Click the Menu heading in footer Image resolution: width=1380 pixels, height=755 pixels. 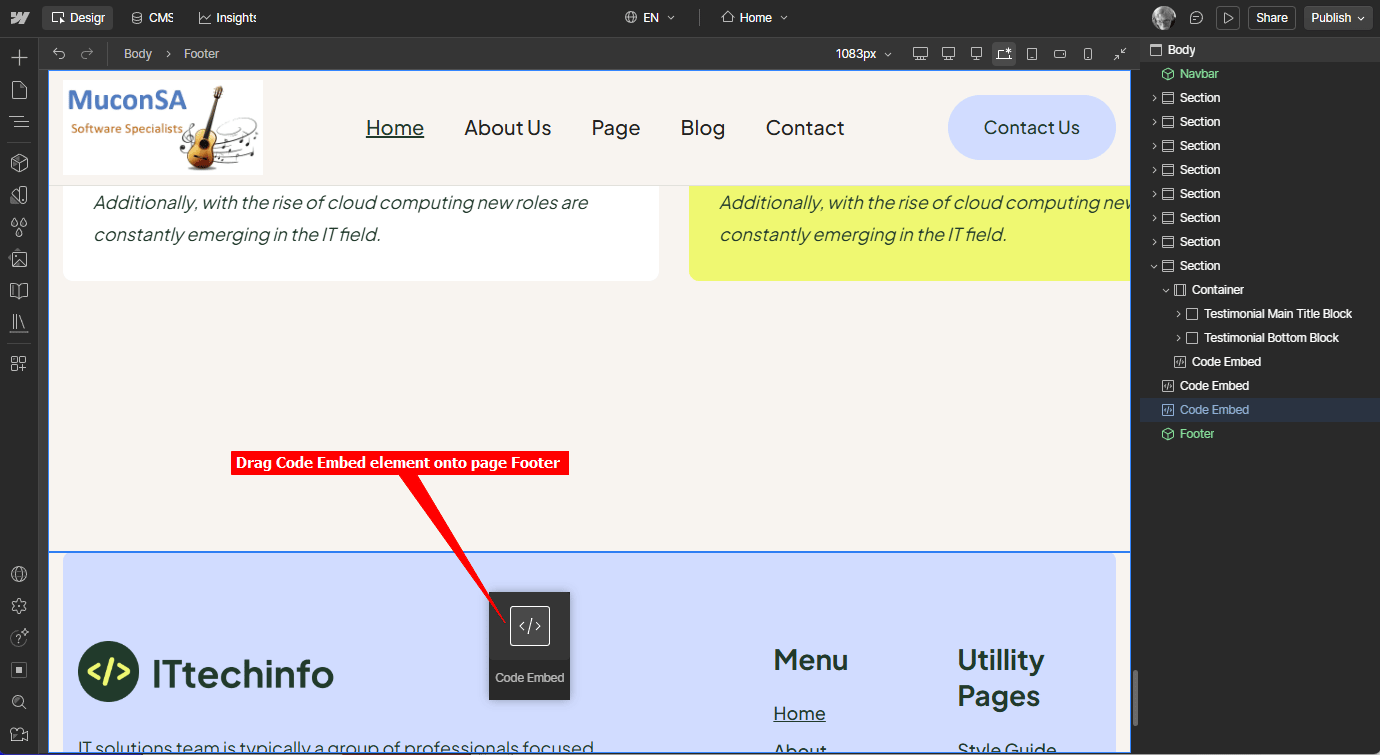coord(811,660)
